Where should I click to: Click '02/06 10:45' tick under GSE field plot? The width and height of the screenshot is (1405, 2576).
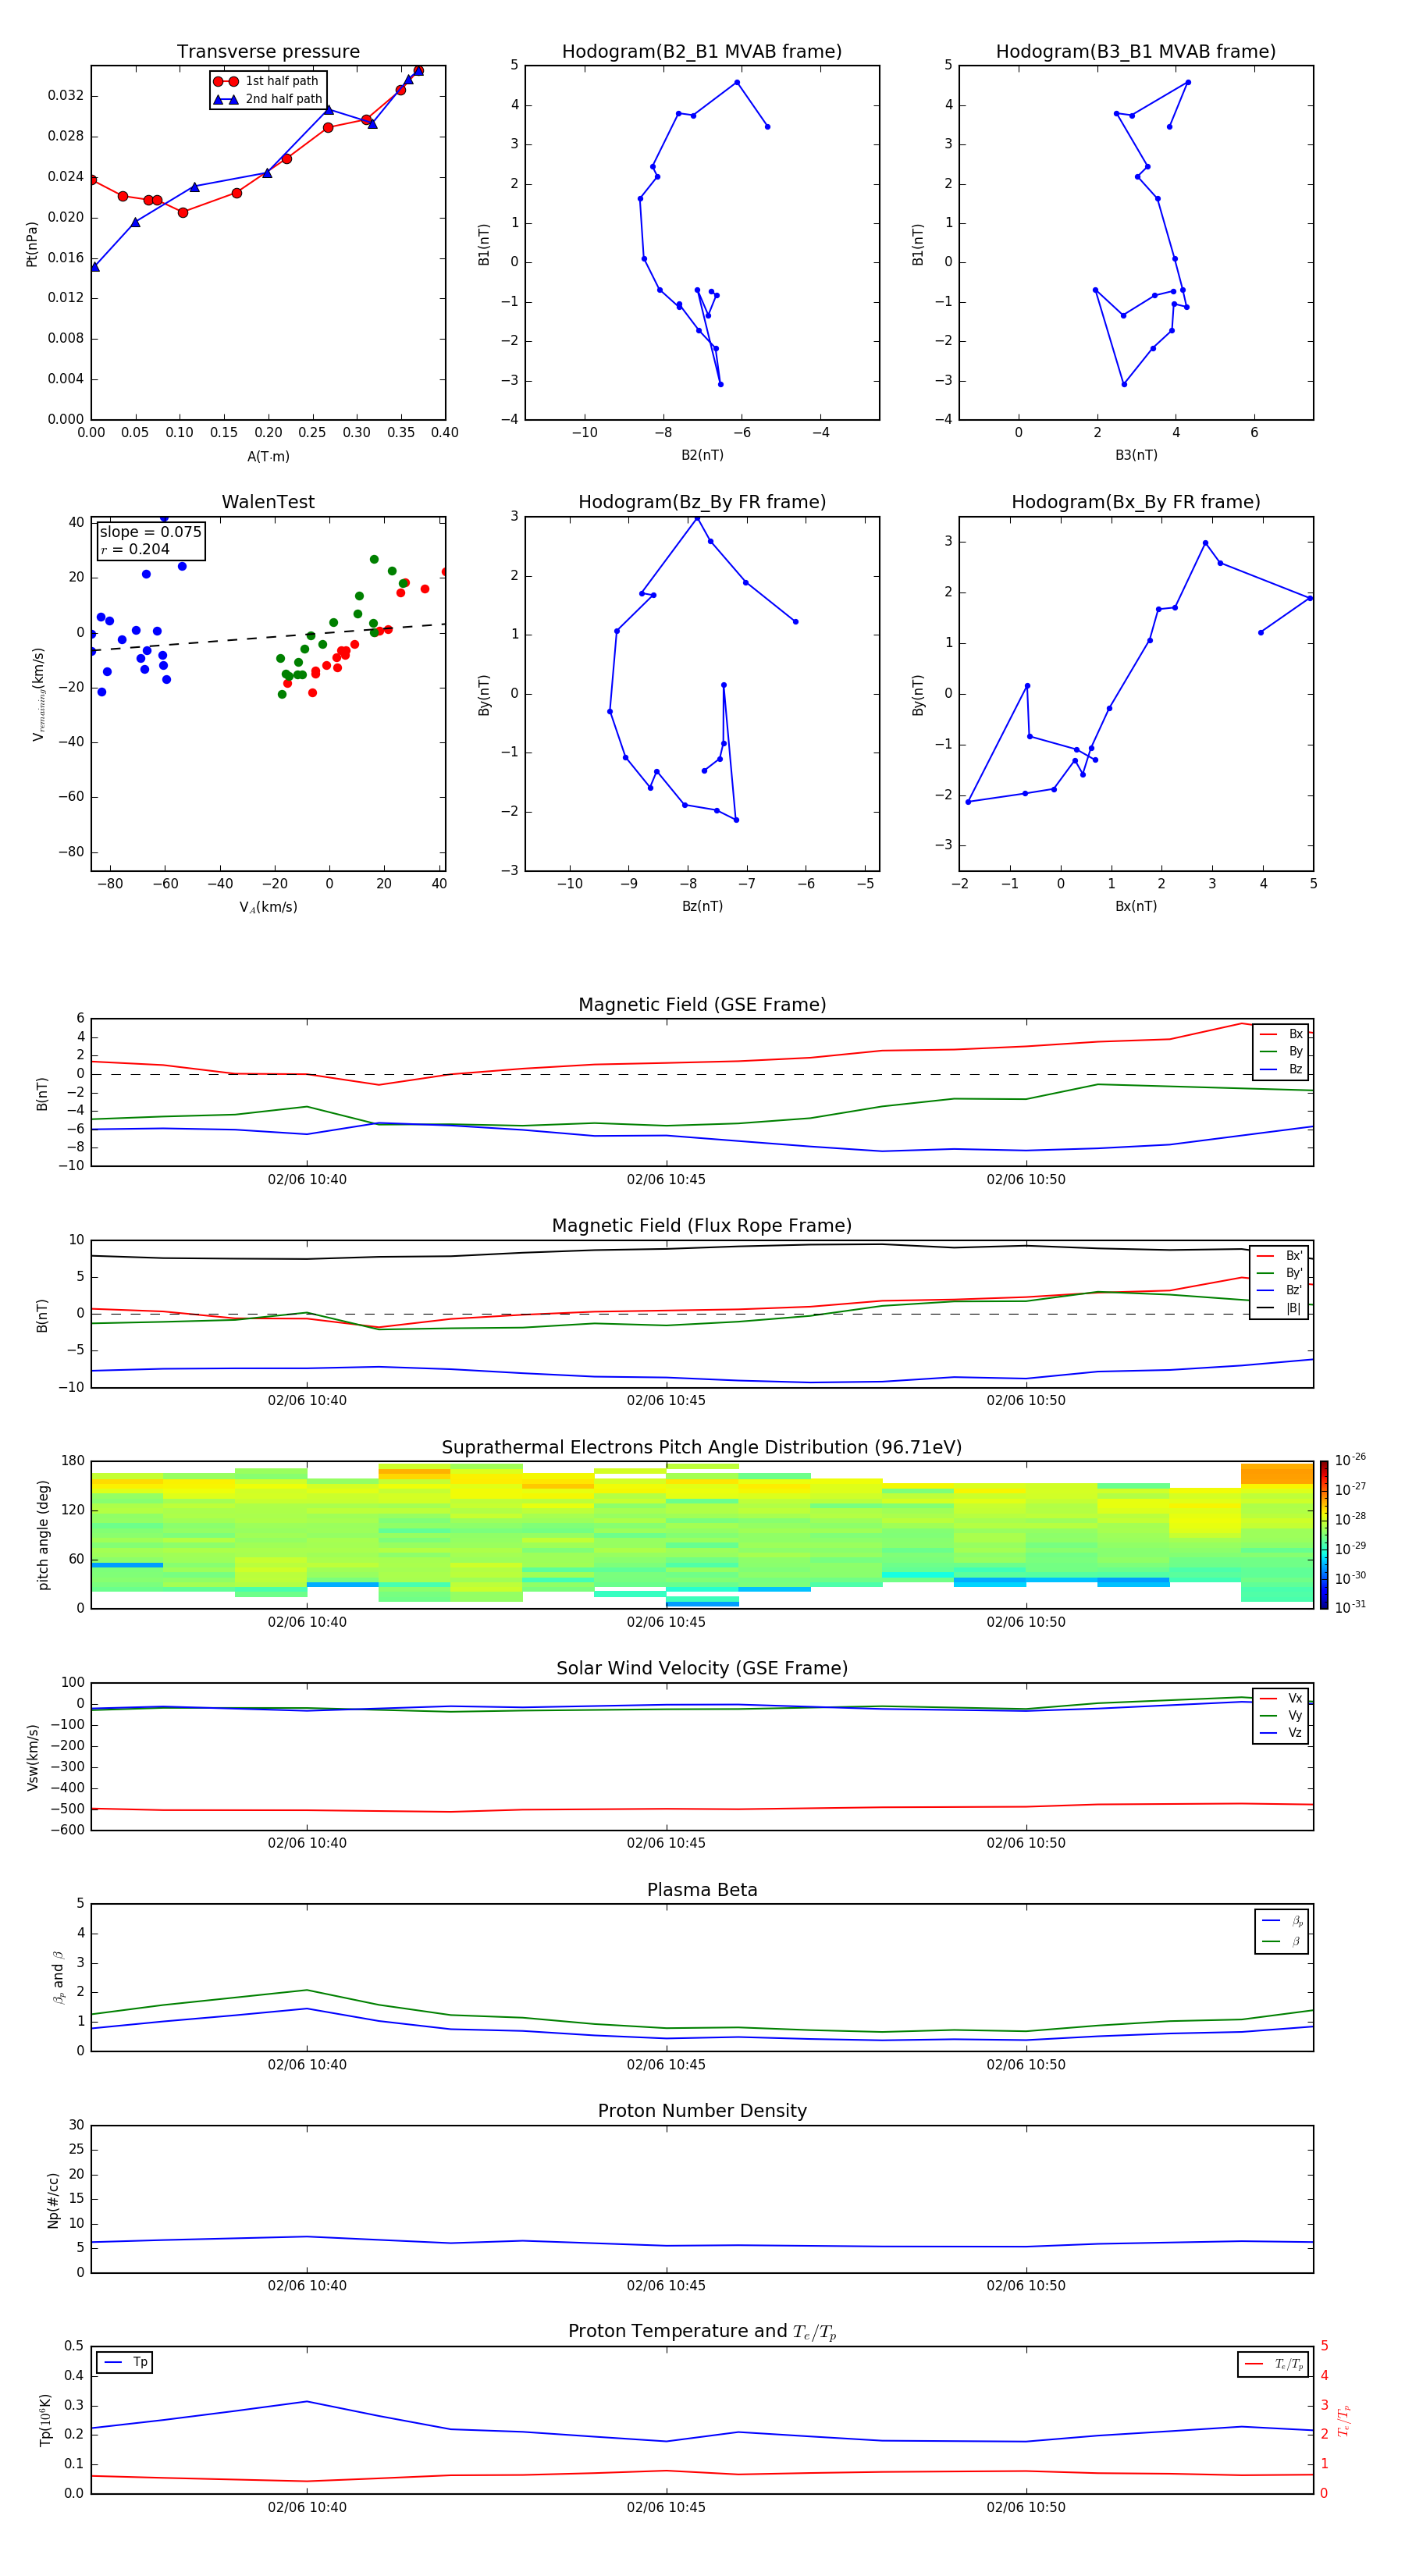coord(666,1179)
